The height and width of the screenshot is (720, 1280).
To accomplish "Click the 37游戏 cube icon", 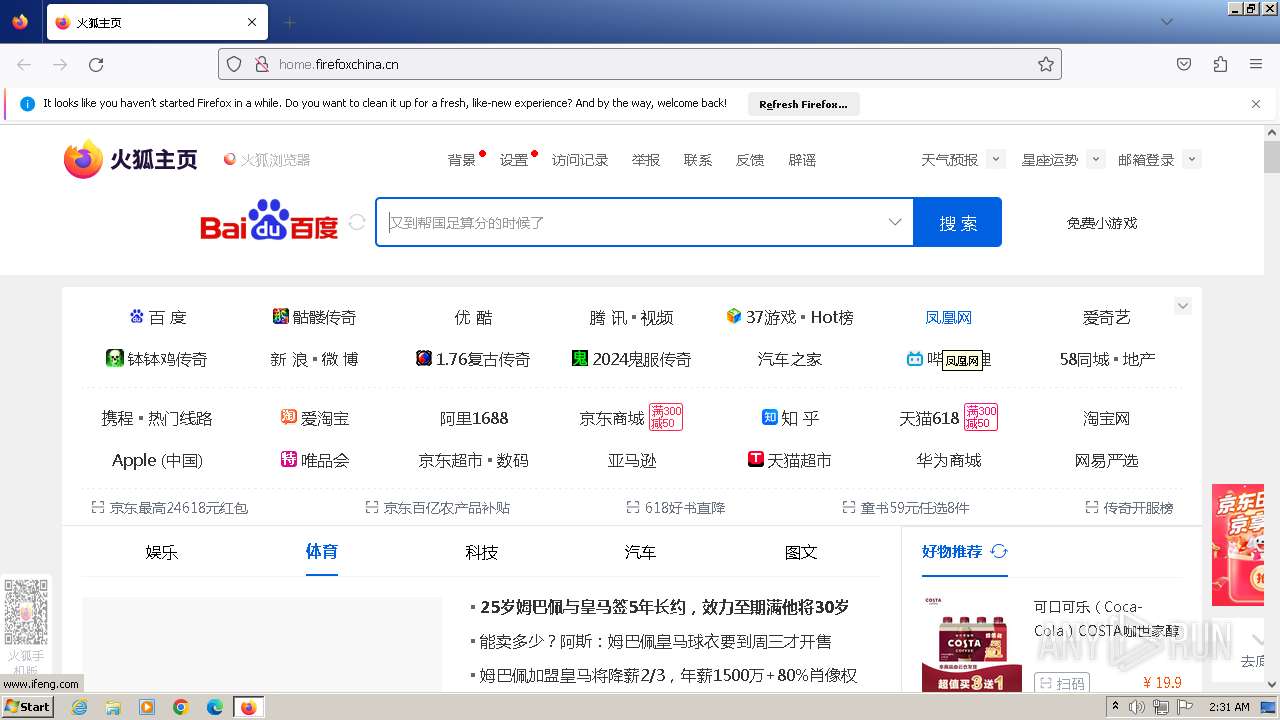I will point(734,316).
